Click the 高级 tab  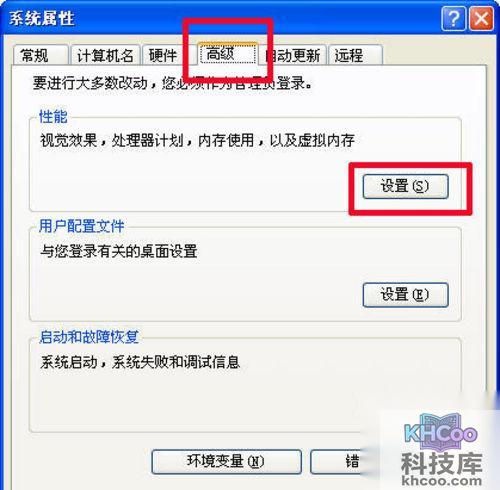click(228, 53)
